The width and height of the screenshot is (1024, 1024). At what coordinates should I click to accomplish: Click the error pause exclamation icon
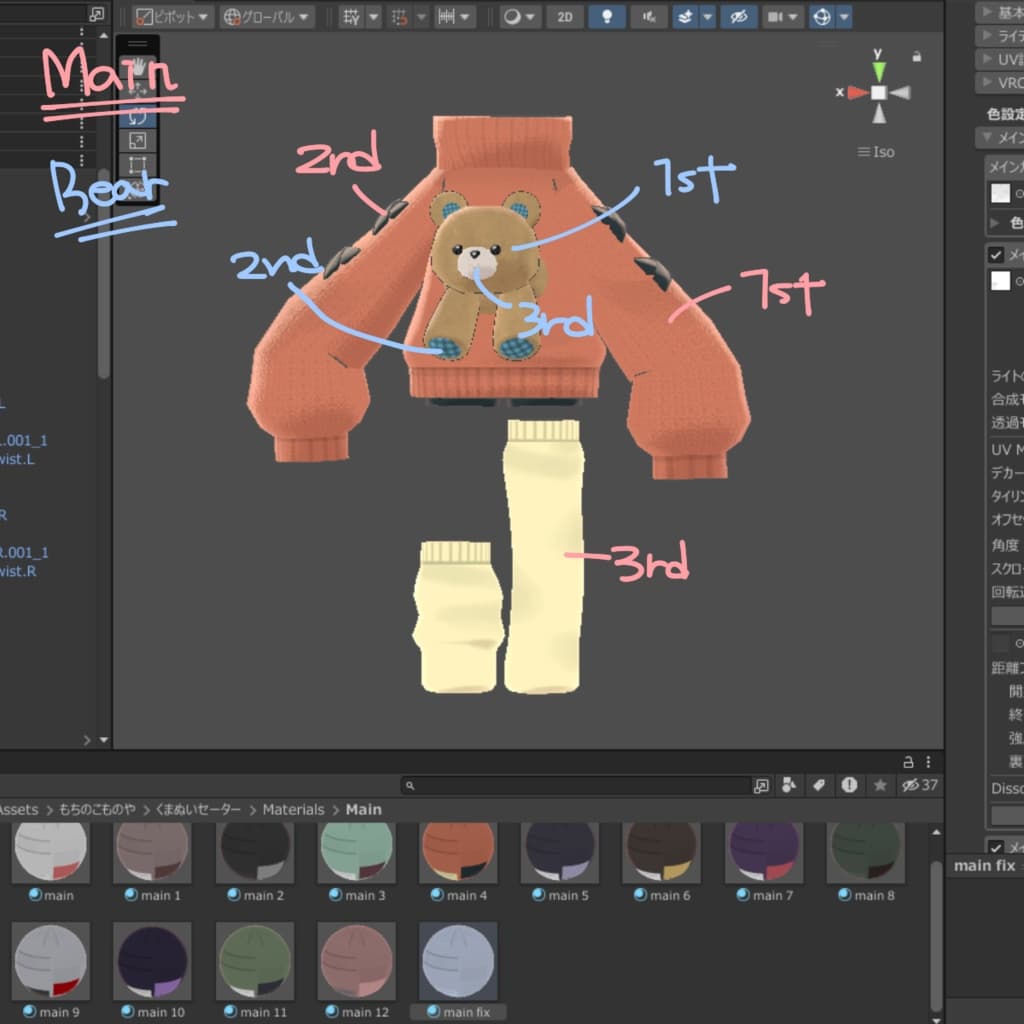pyautogui.click(x=849, y=785)
